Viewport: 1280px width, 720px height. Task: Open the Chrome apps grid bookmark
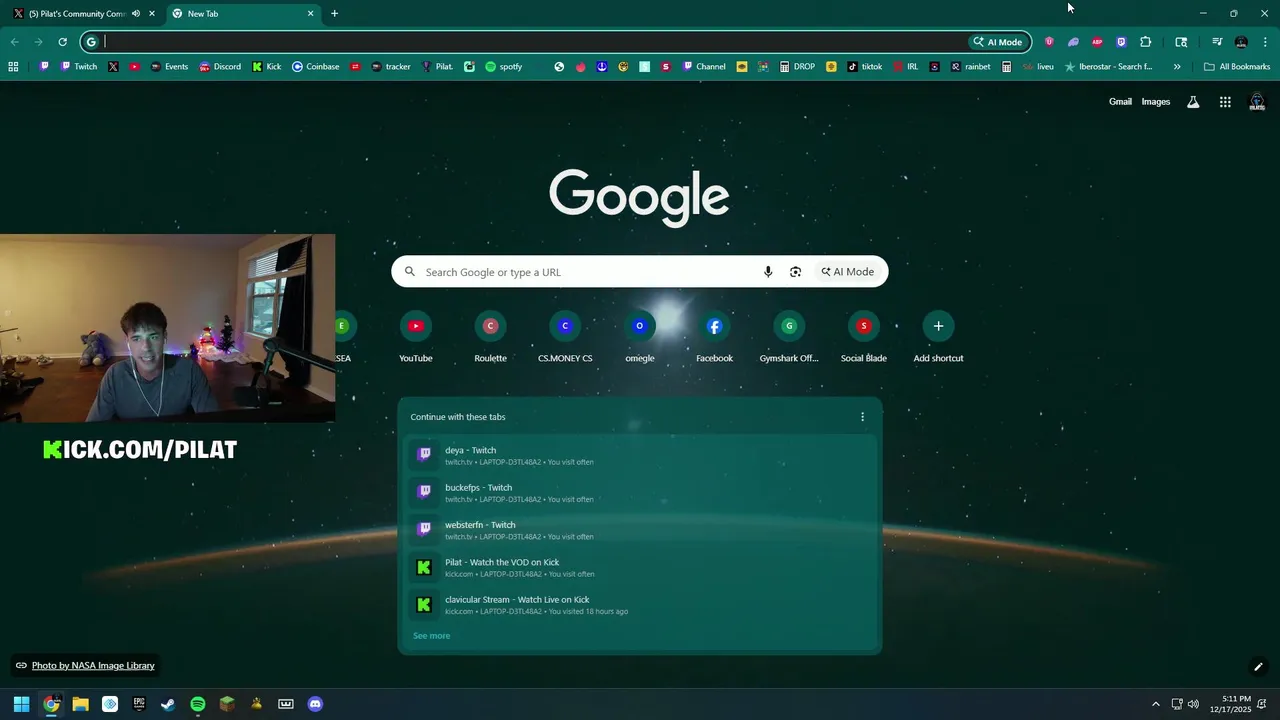(13, 67)
